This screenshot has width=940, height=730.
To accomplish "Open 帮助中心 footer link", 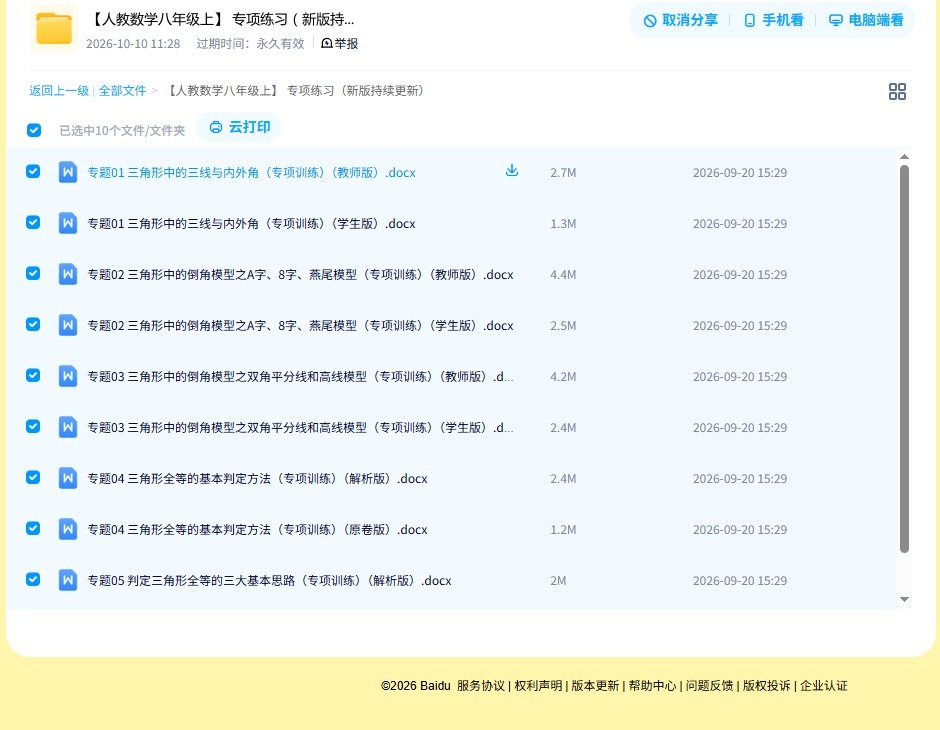I will 652,686.
